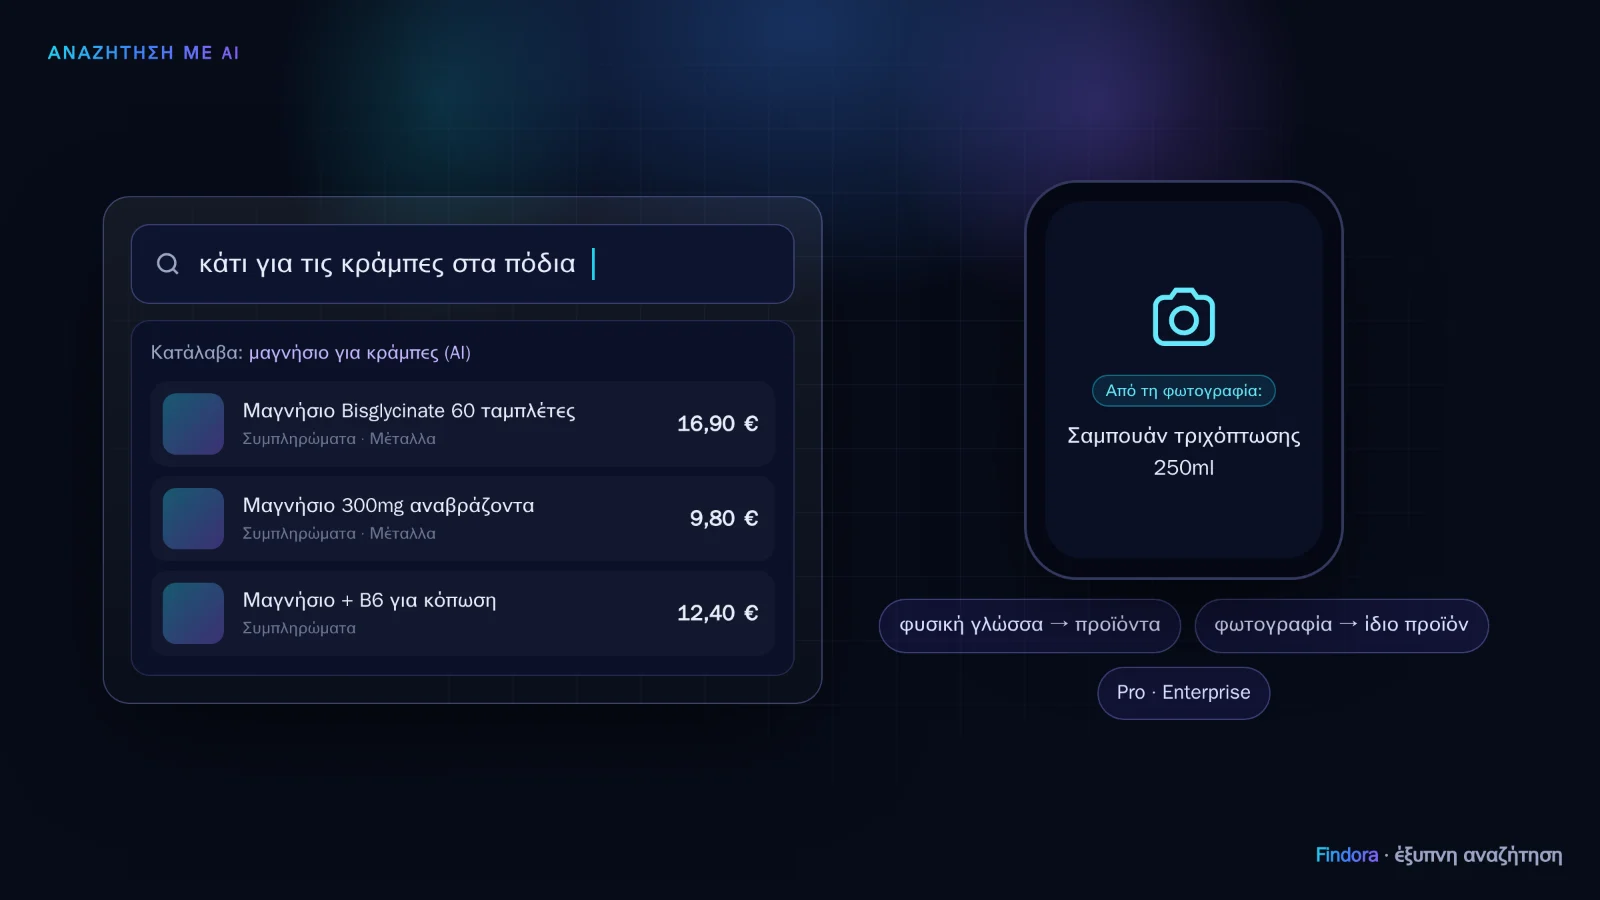Click the camera icon on the phone mockup
This screenshot has height=900, width=1600.
(1184, 317)
